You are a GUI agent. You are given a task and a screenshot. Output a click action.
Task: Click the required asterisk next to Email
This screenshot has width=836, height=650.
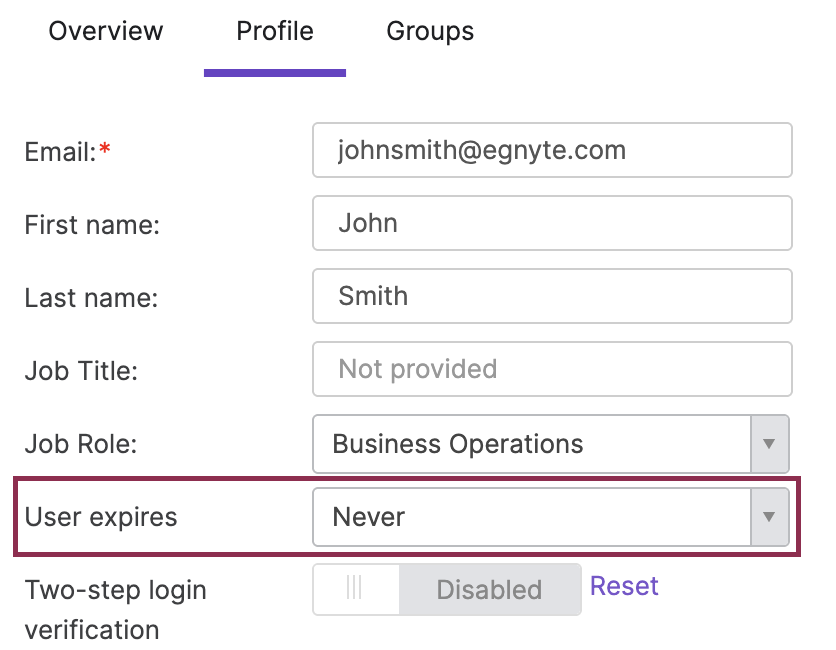click(105, 146)
